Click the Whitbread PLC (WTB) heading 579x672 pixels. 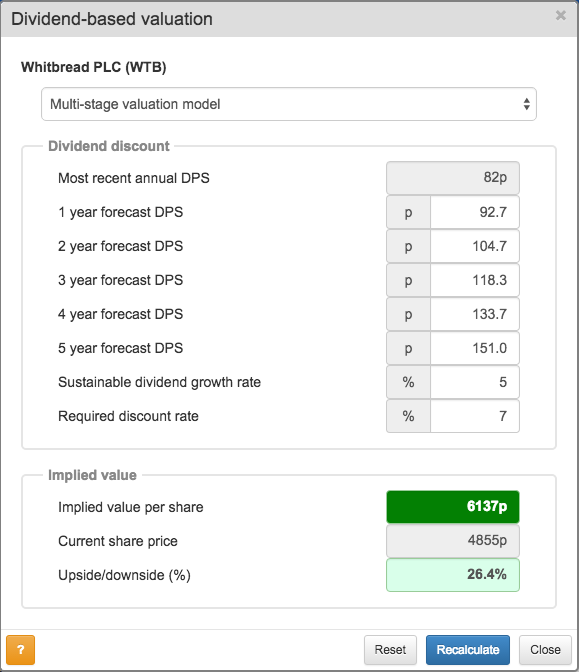click(93, 67)
